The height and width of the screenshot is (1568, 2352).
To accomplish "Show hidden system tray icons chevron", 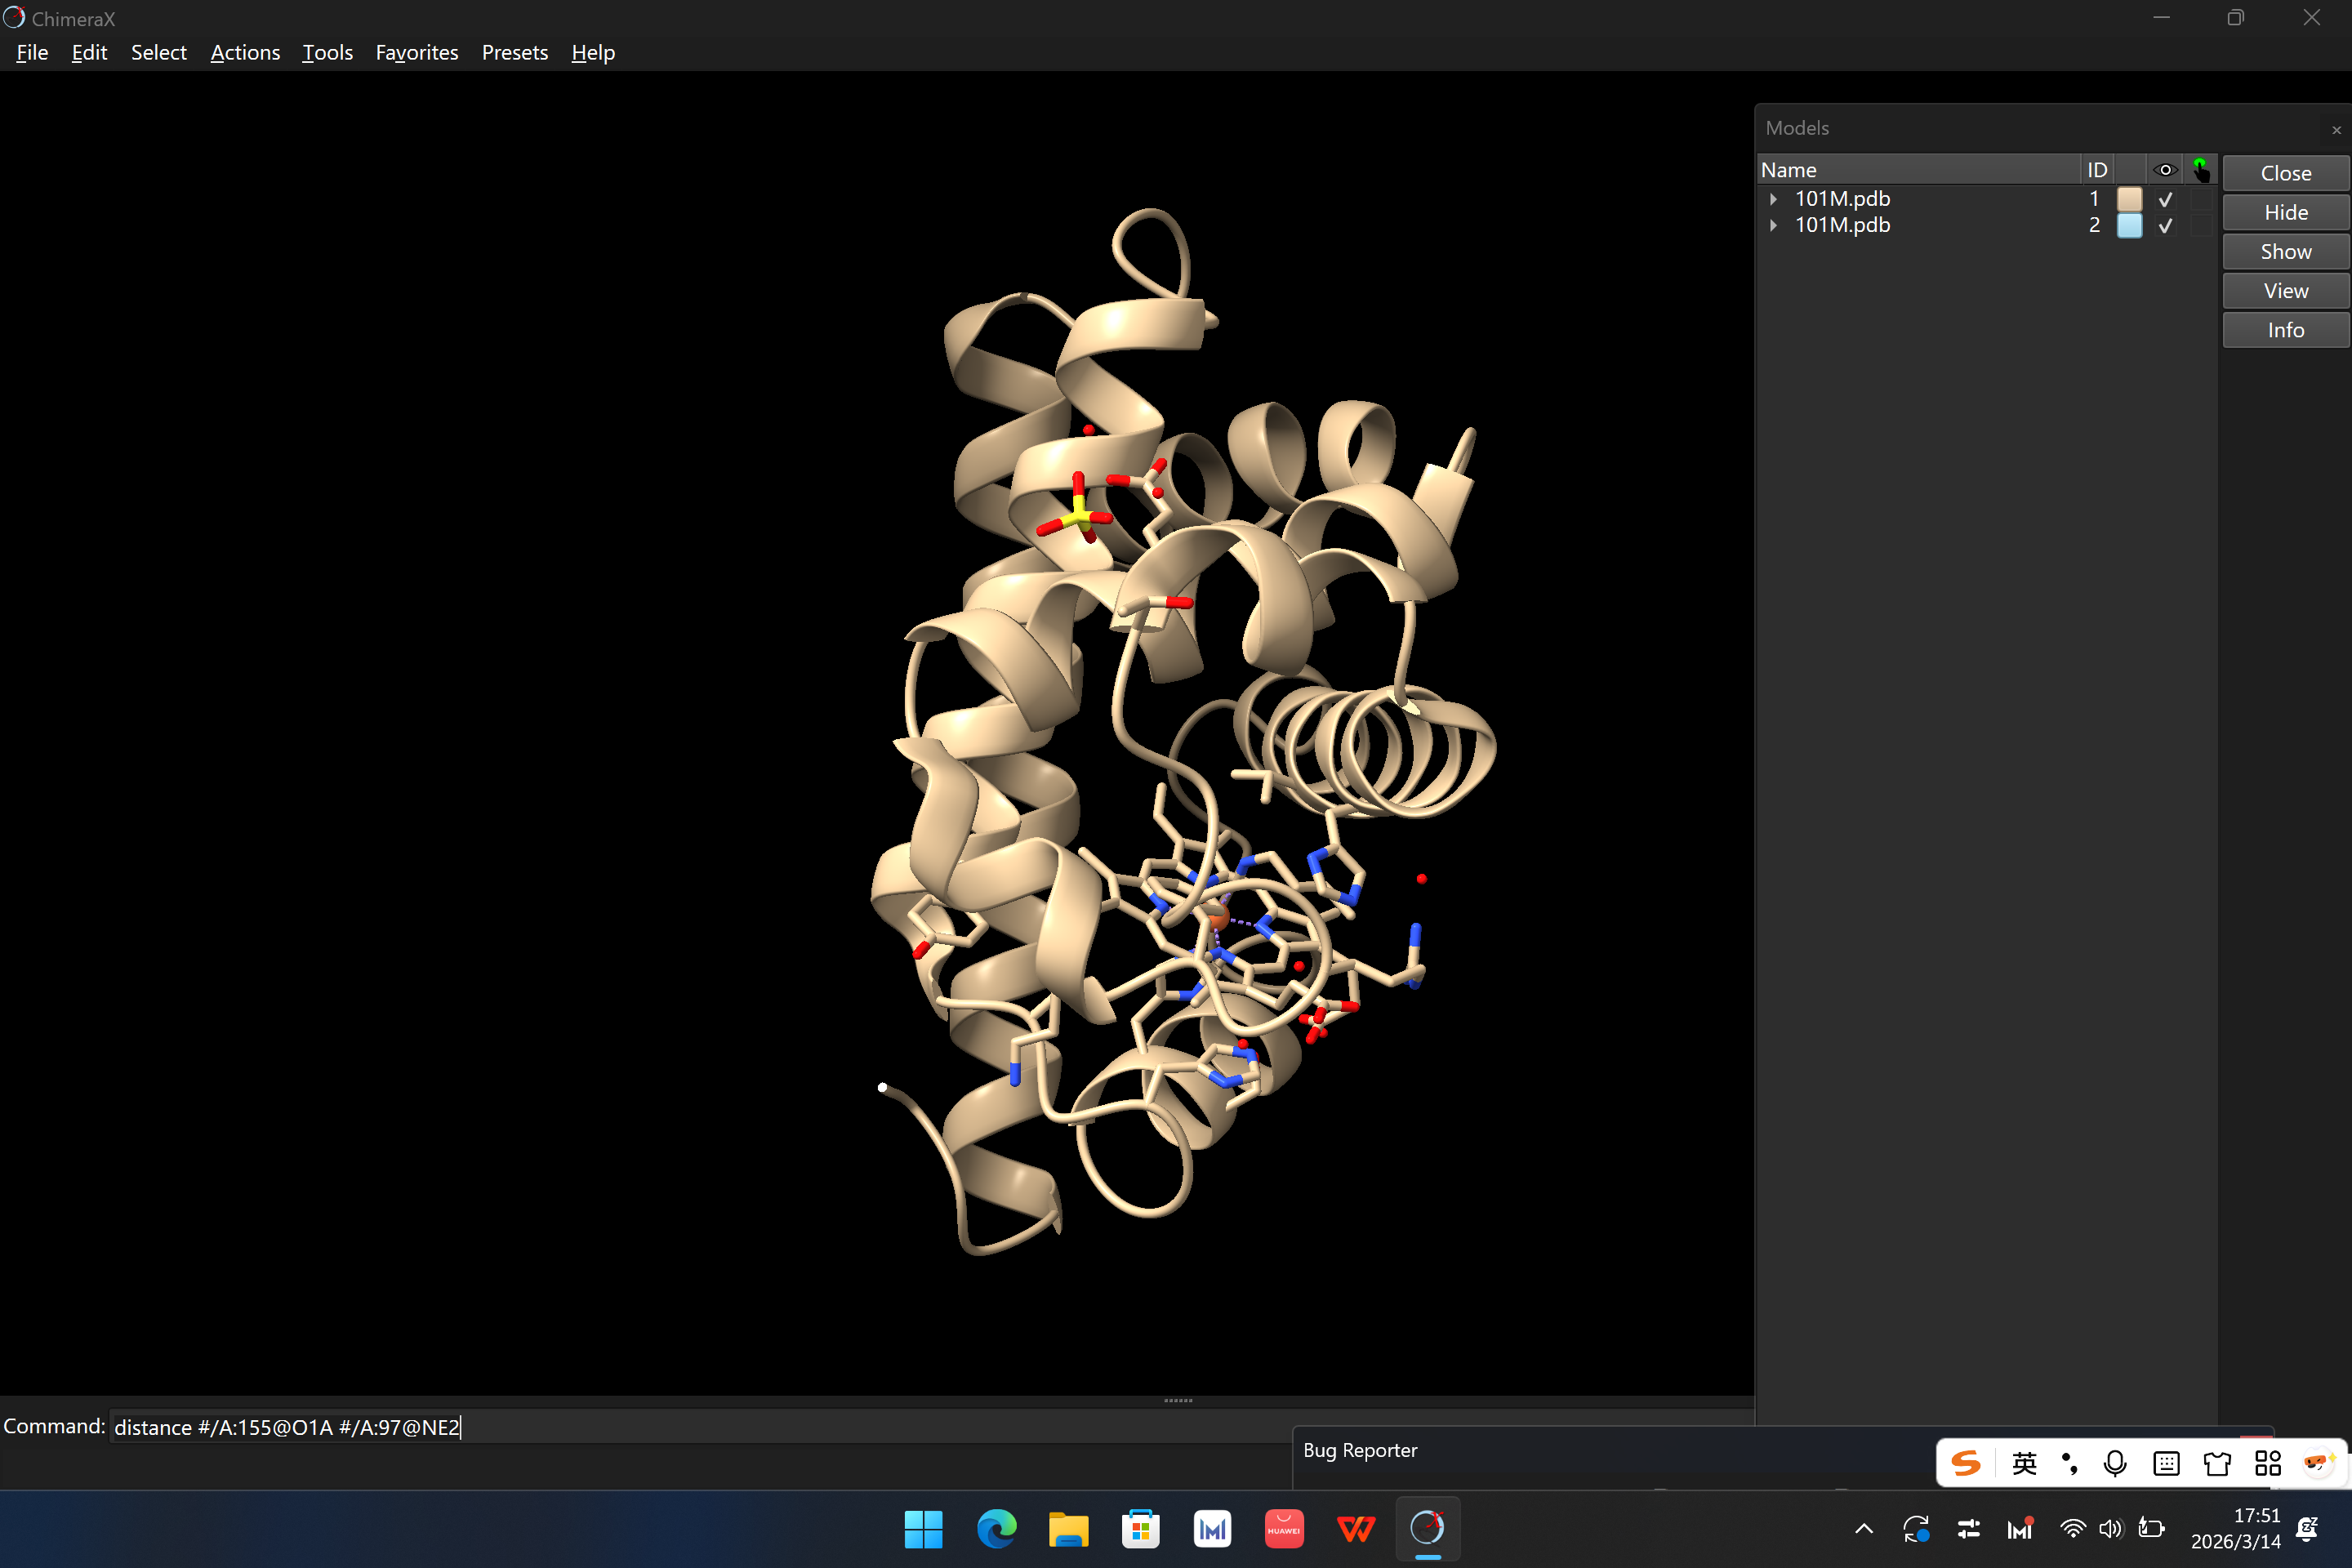I will [x=1863, y=1529].
